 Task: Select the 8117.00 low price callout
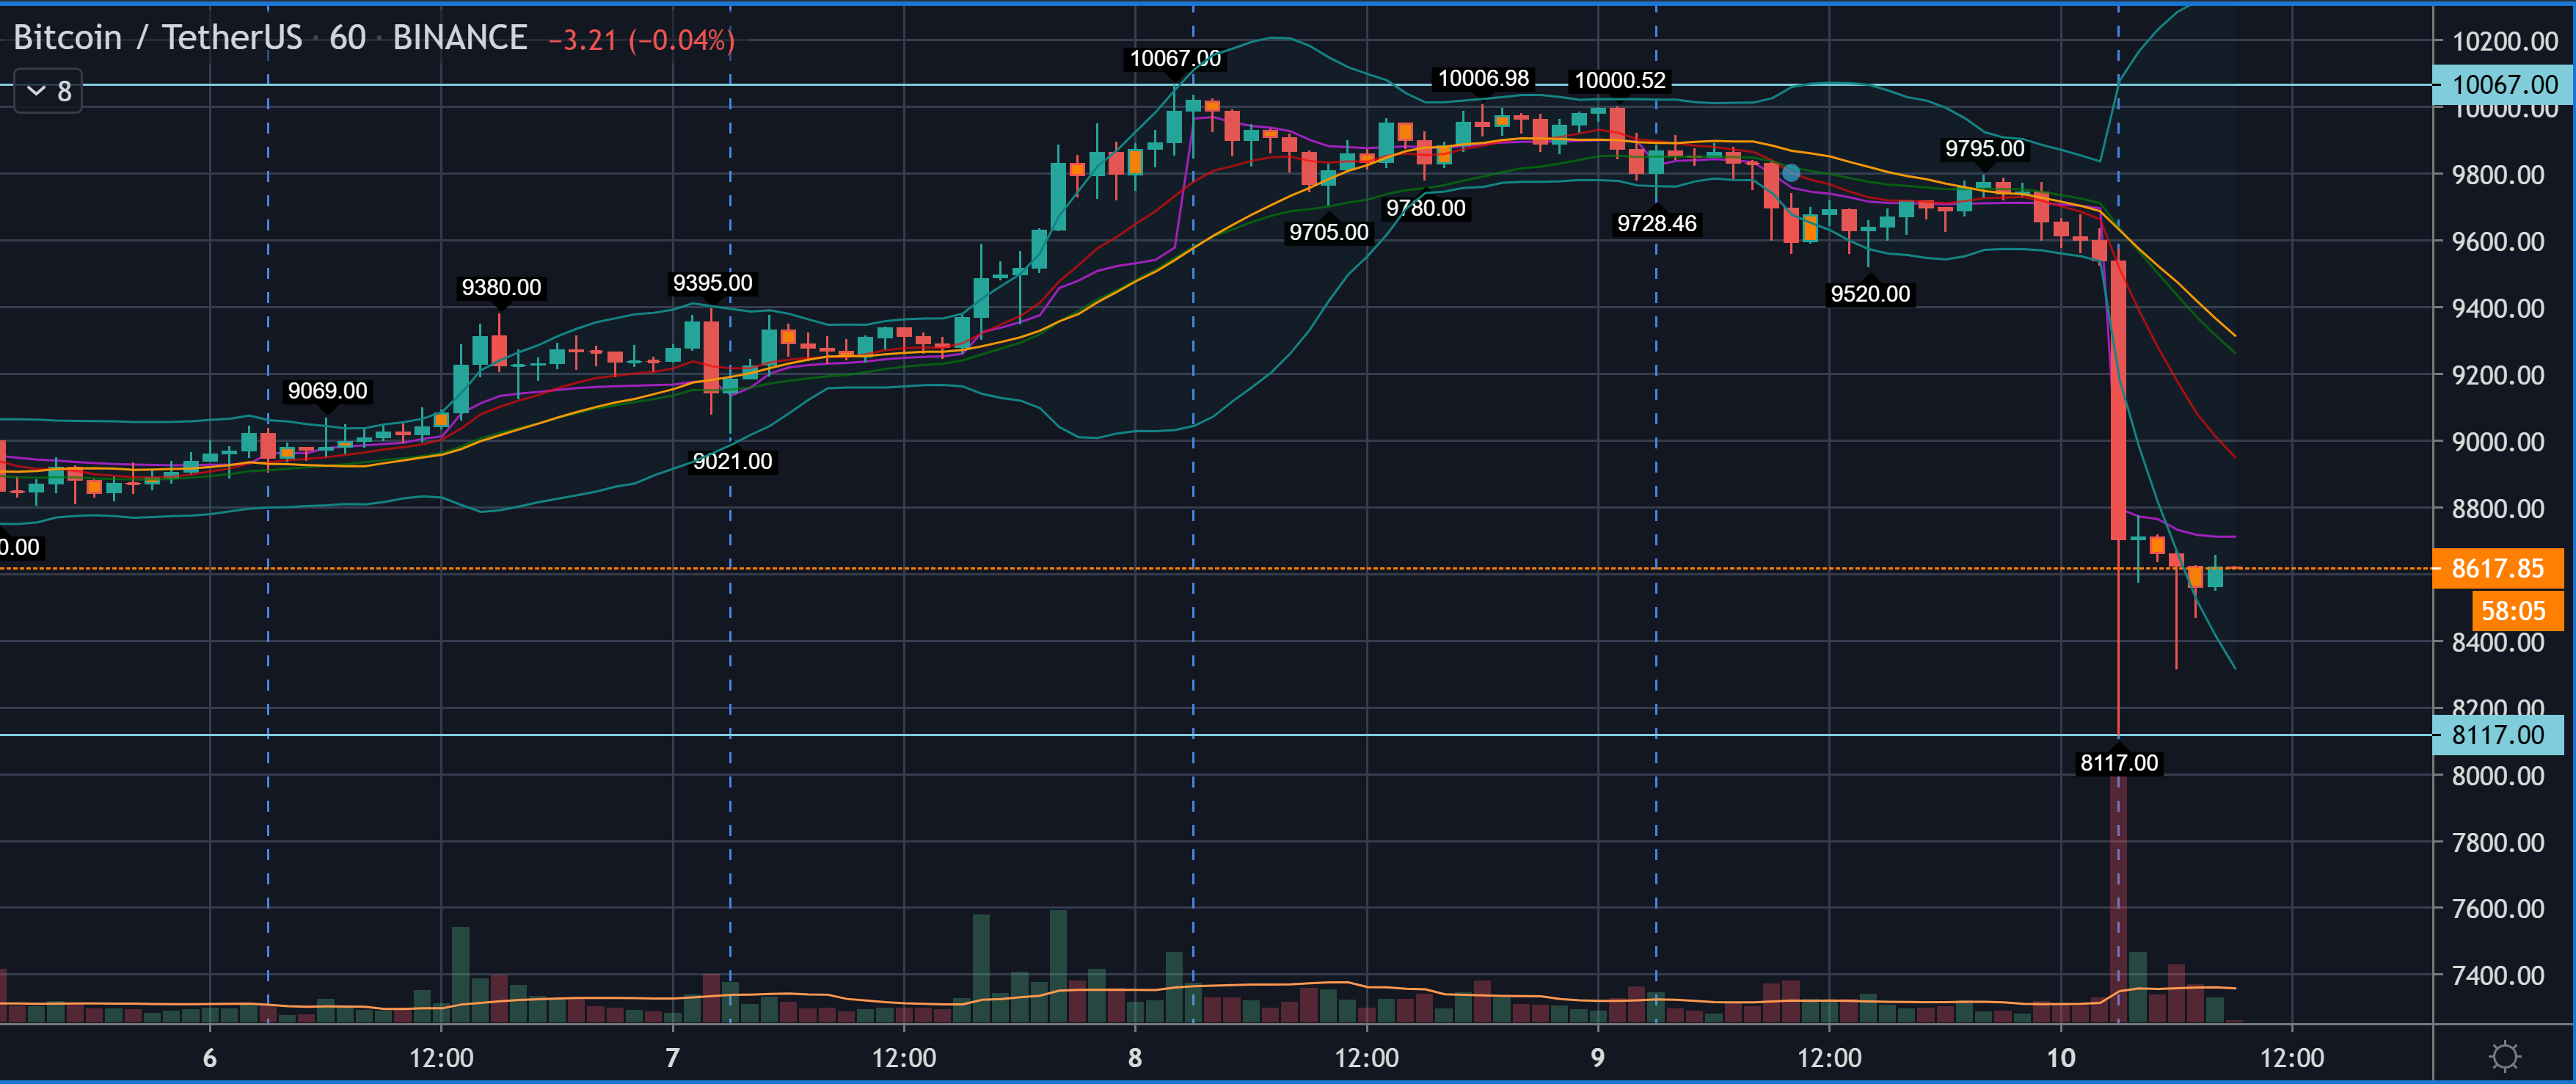(2118, 763)
